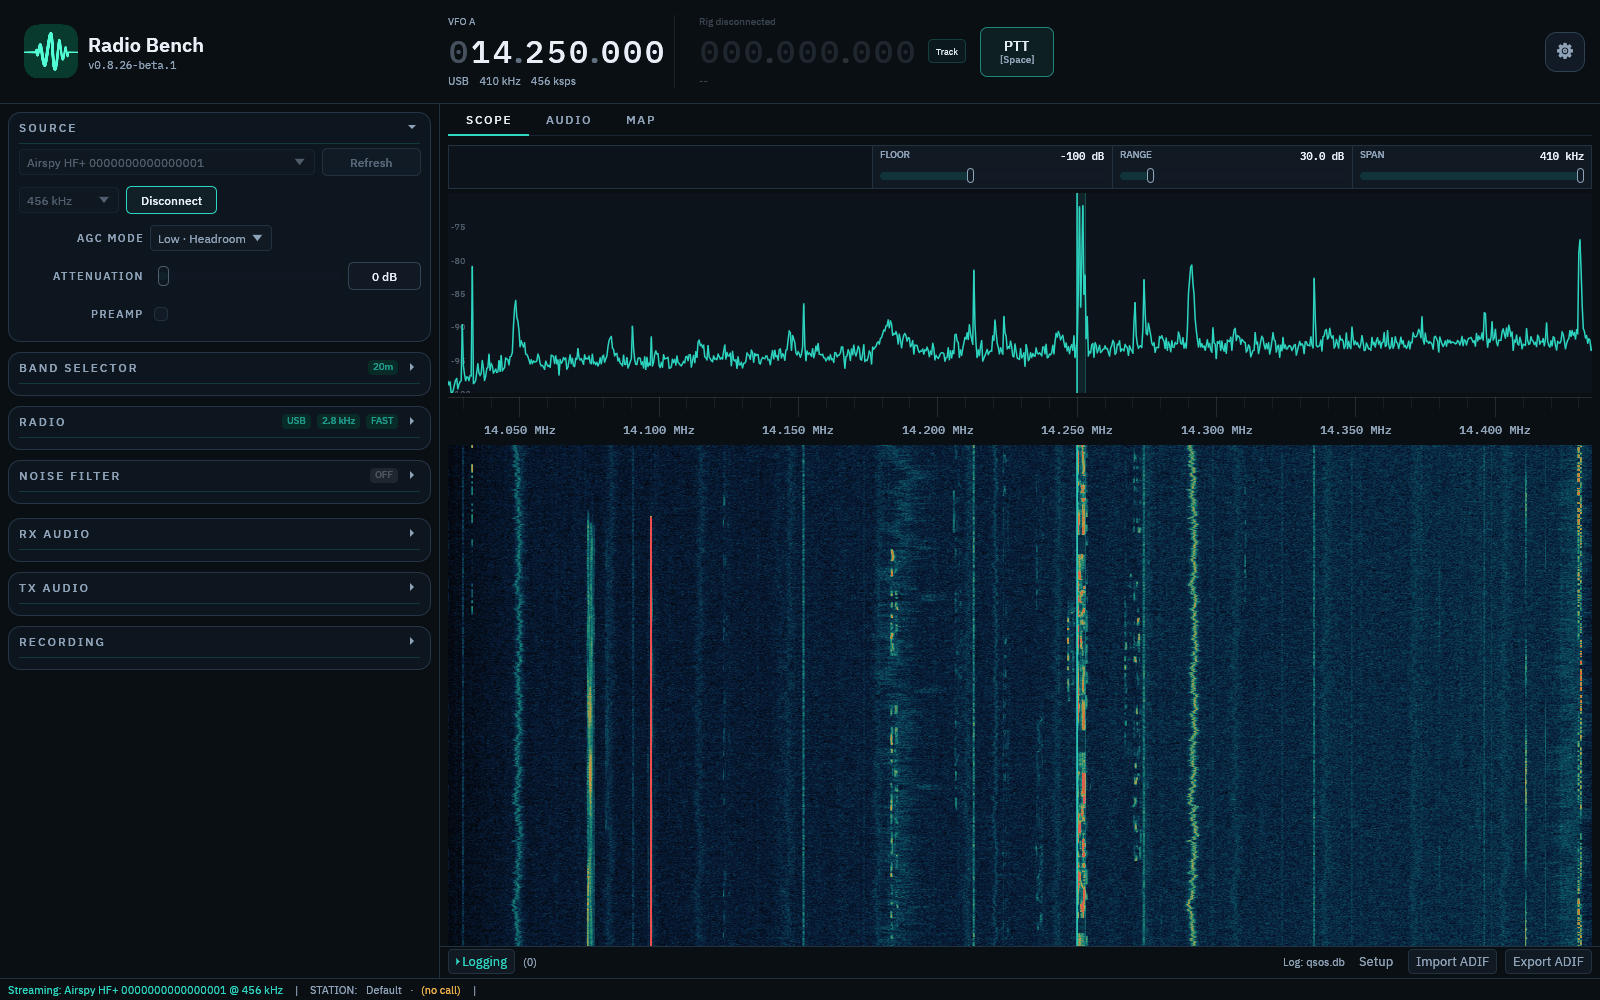The image size is (1600, 1000).
Task: Expand the RADIO panel
Action: [x=412, y=421]
